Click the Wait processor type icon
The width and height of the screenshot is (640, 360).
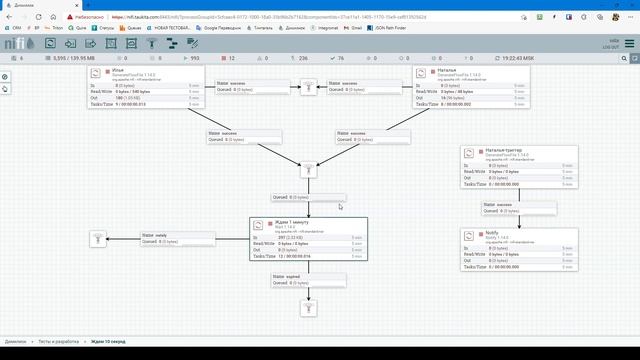coord(258,225)
